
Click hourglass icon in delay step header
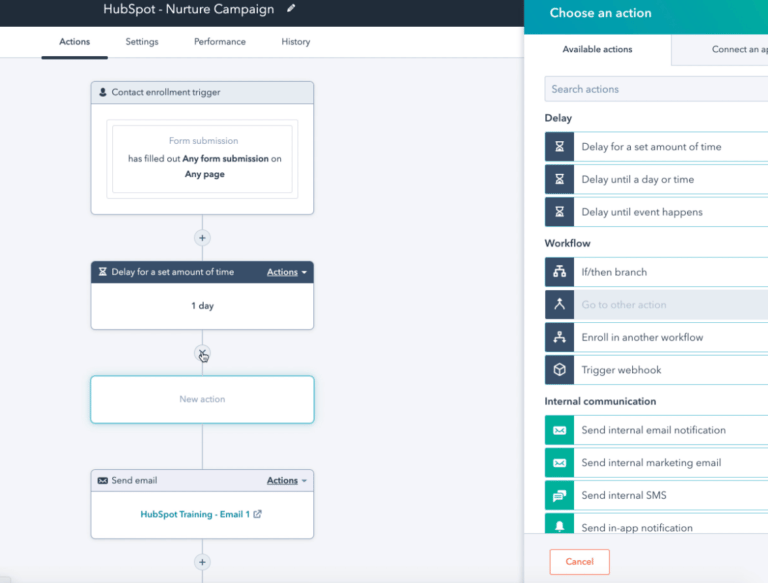click(102, 272)
